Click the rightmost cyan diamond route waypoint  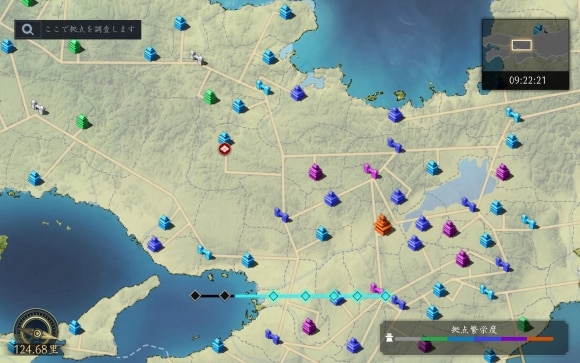pyautogui.click(x=385, y=296)
